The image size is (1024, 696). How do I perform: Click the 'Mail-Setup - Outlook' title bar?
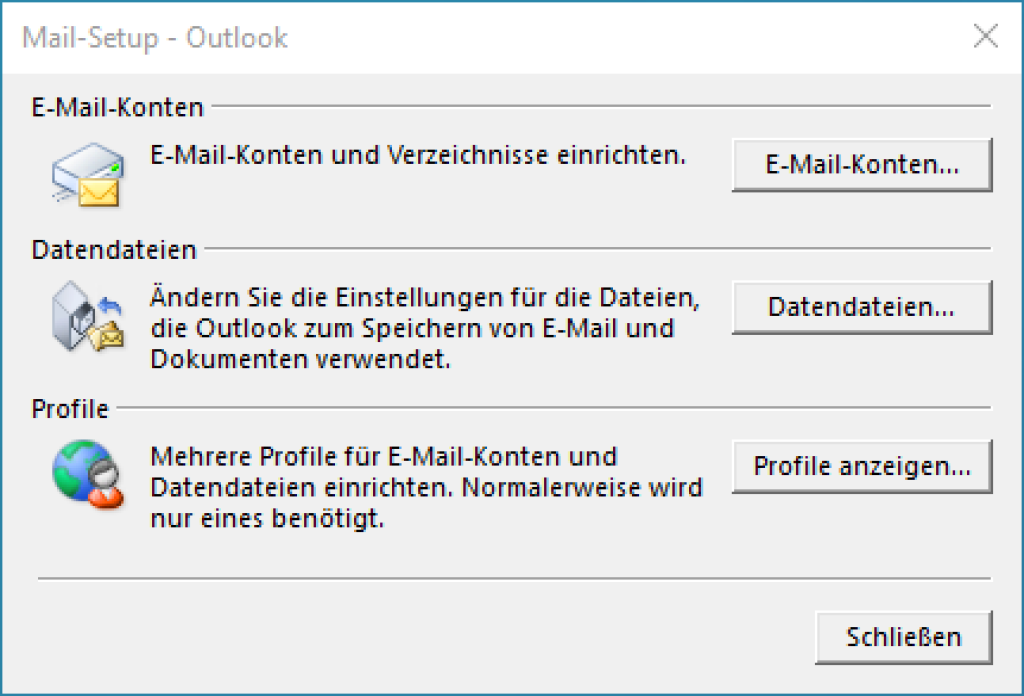pos(483,37)
